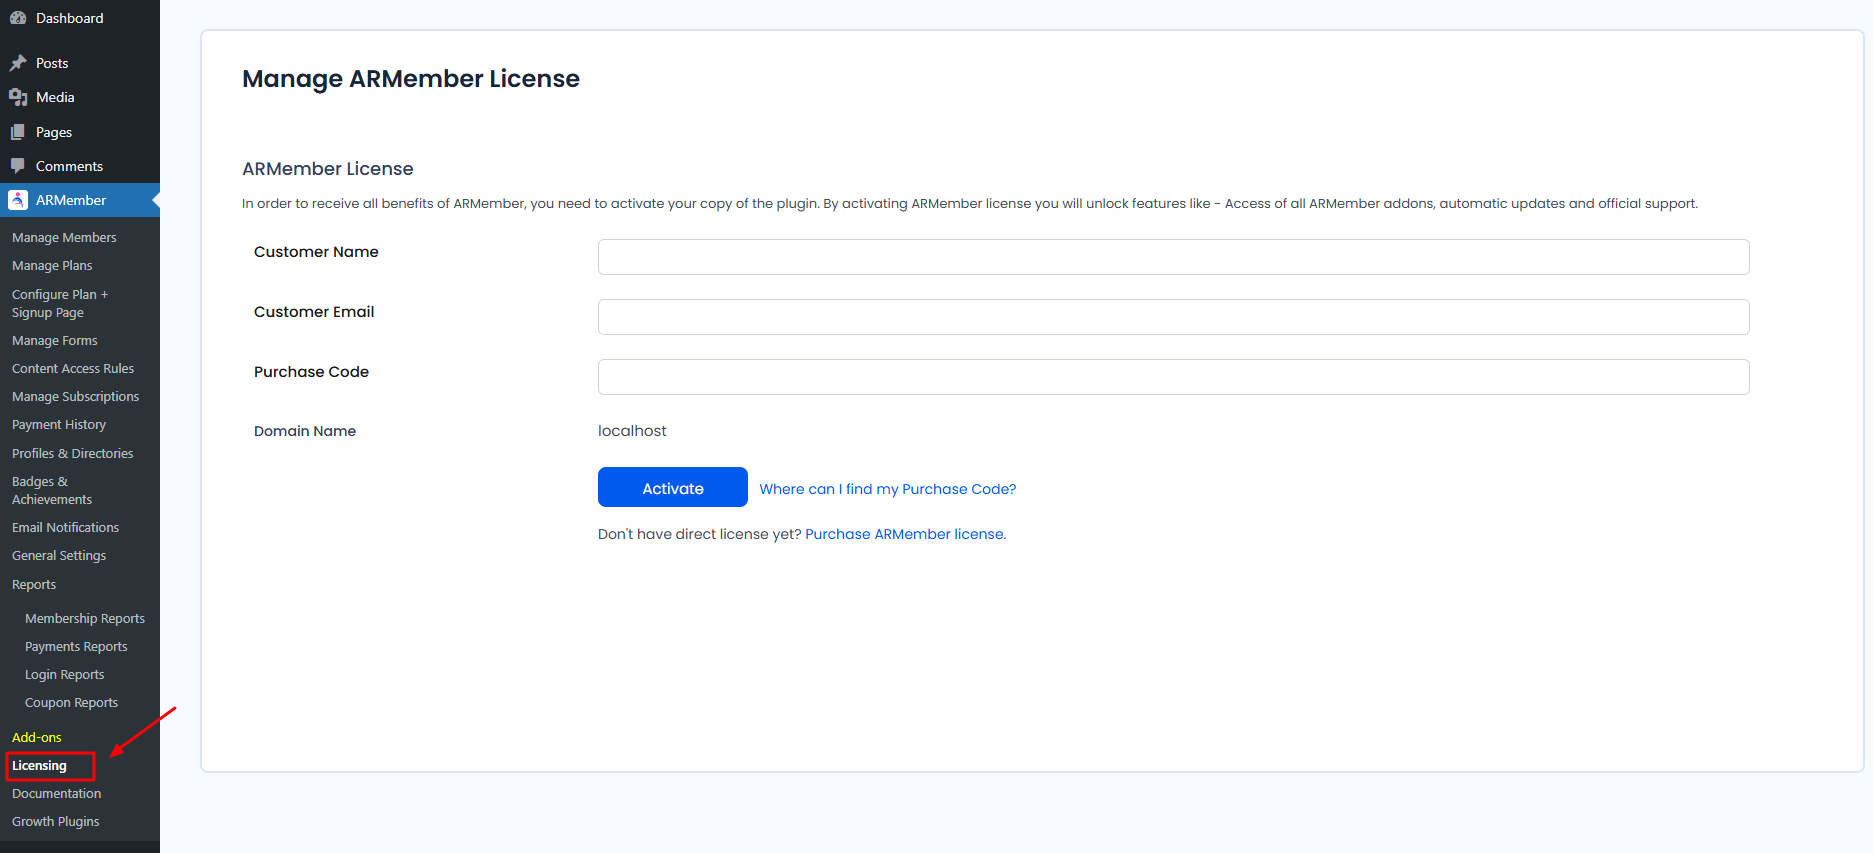
Task: Open the Reports section
Action: [x=34, y=585]
